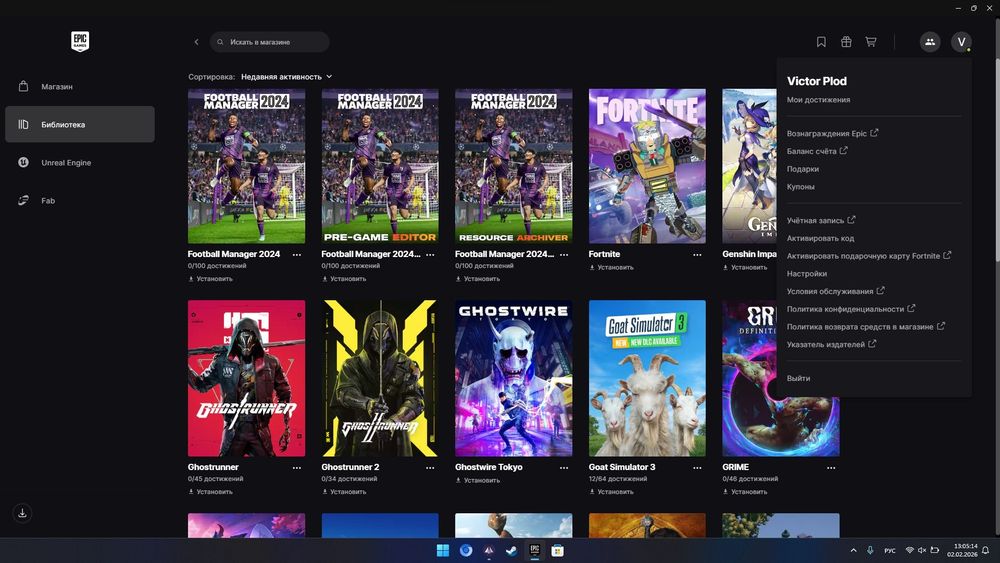Screen dimensions: 1000x563
Task: Open options dots for Goat Simulator 3
Action: pyautogui.click(x=697, y=467)
